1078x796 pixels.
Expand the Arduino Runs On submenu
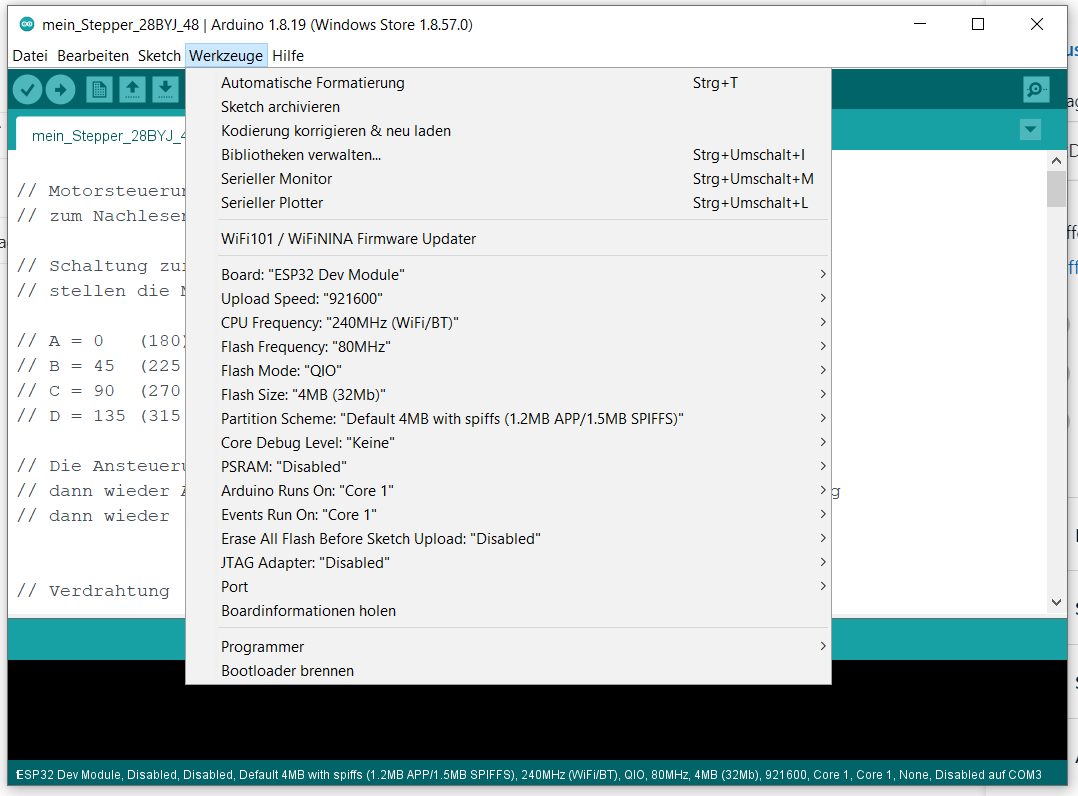(x=508, y=491)
